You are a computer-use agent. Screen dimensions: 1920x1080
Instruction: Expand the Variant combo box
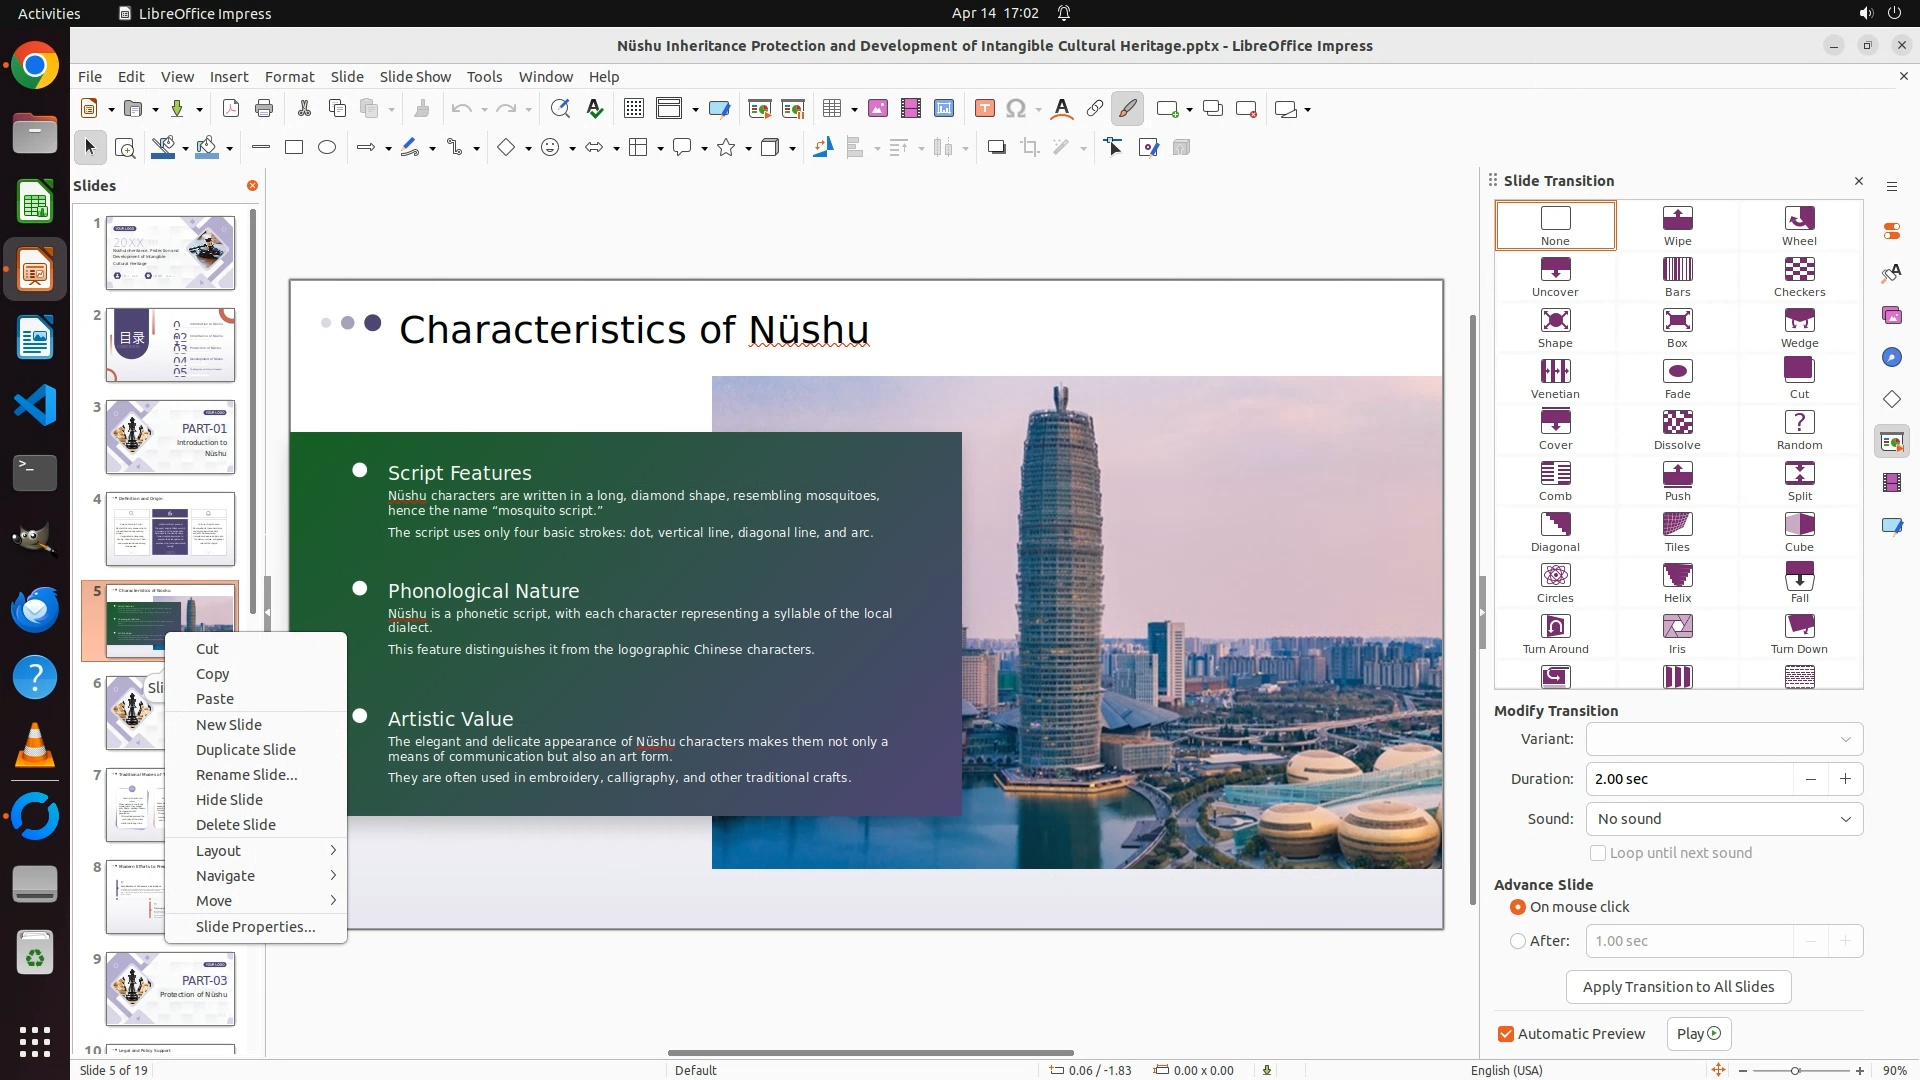coord(1724,739)
